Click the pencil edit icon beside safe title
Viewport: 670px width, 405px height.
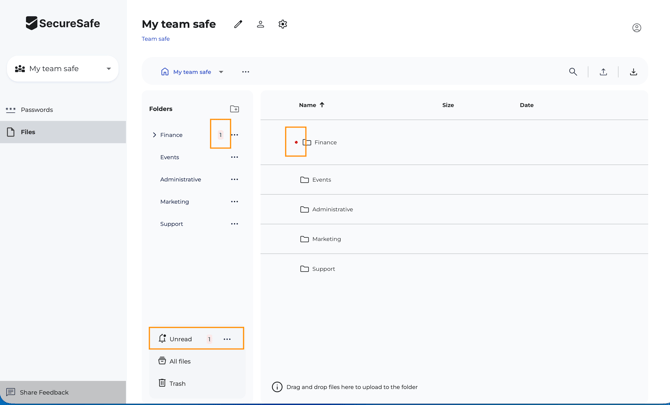click(238, 24)
